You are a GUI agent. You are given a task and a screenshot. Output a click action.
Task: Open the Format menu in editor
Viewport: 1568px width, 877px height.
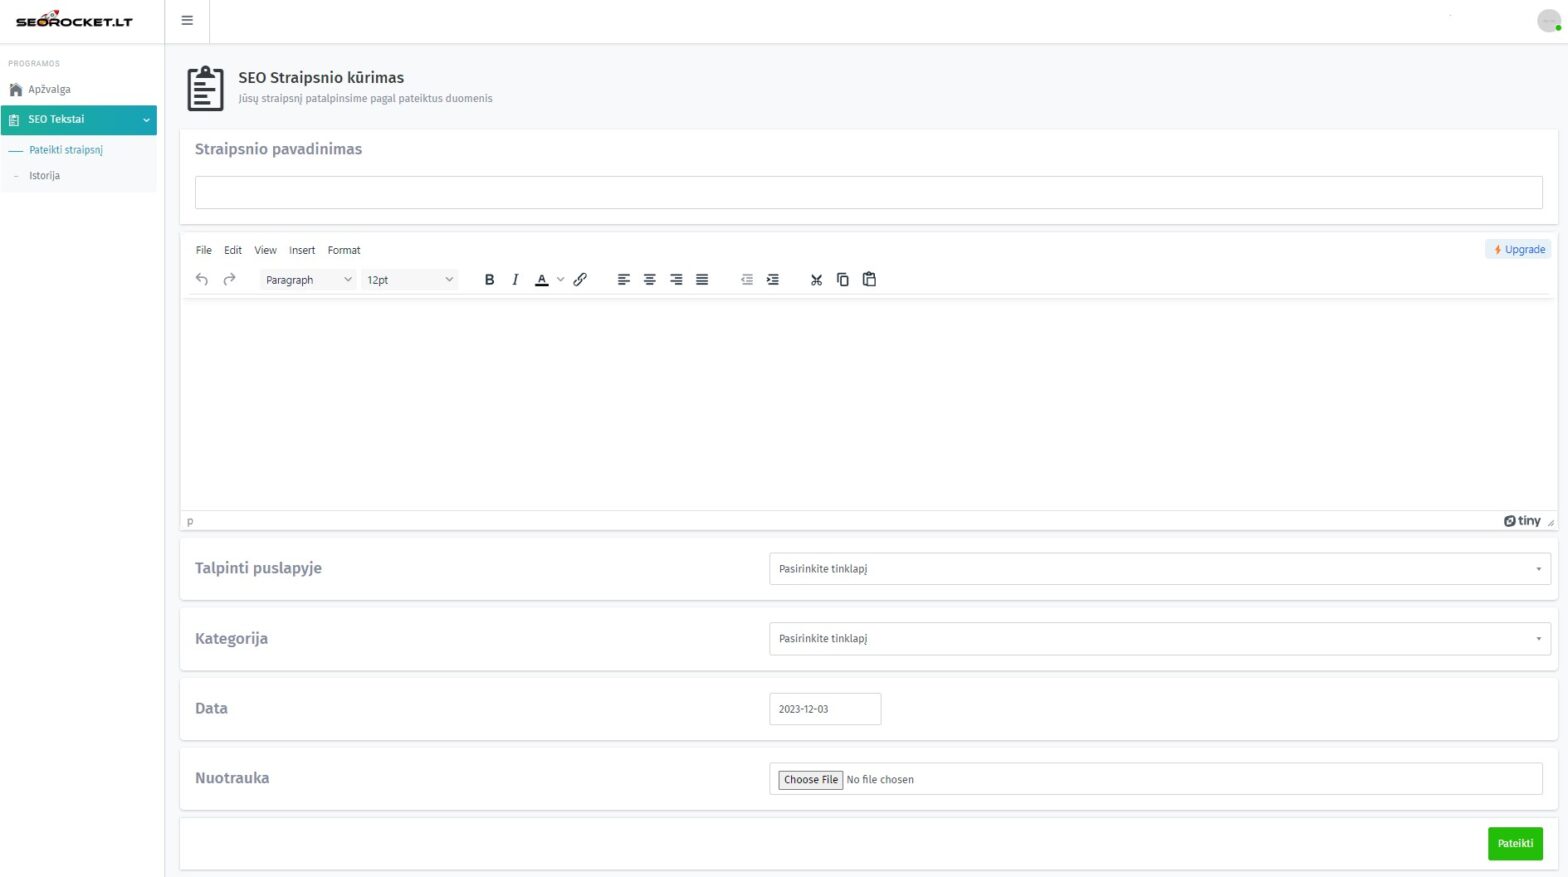(344, 251)
